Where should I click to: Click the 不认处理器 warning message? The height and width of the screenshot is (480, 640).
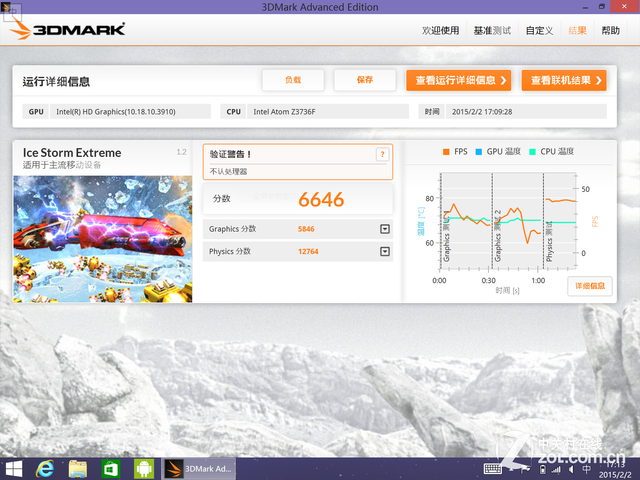[x=228, y=171]
